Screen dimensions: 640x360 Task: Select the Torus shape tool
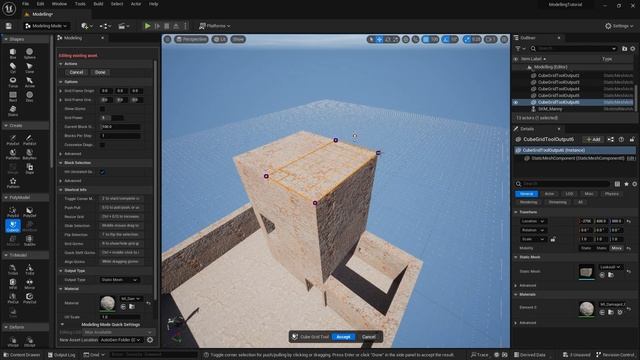tap(13, 82)
